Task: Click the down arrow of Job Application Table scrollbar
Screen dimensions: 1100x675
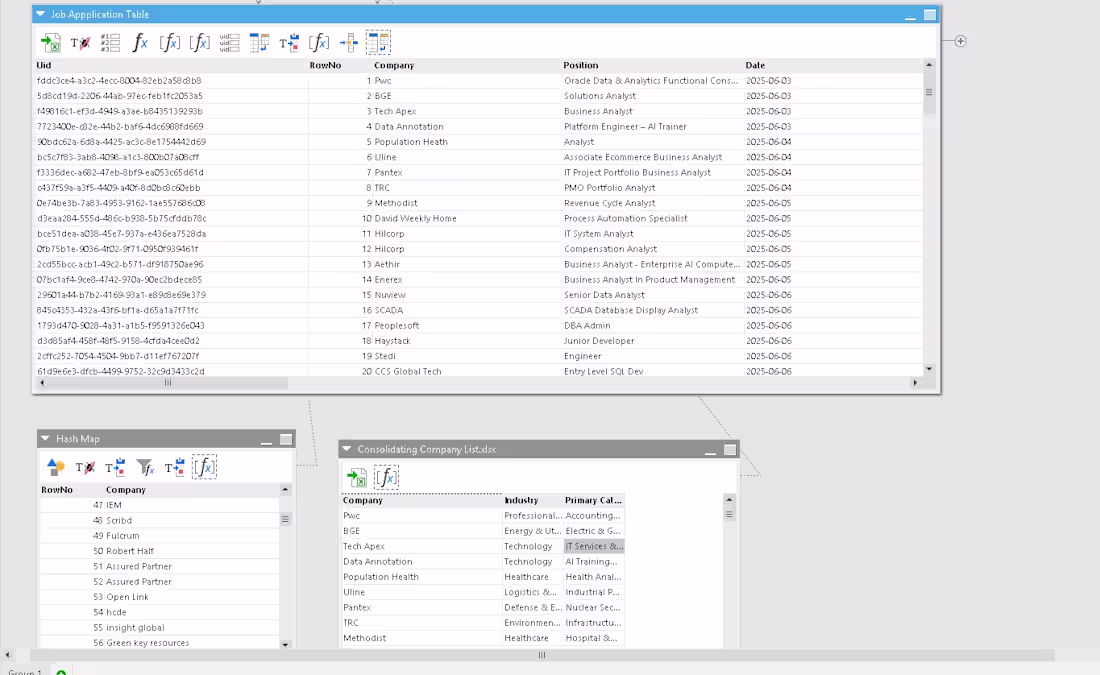Action: pos(929,369)
